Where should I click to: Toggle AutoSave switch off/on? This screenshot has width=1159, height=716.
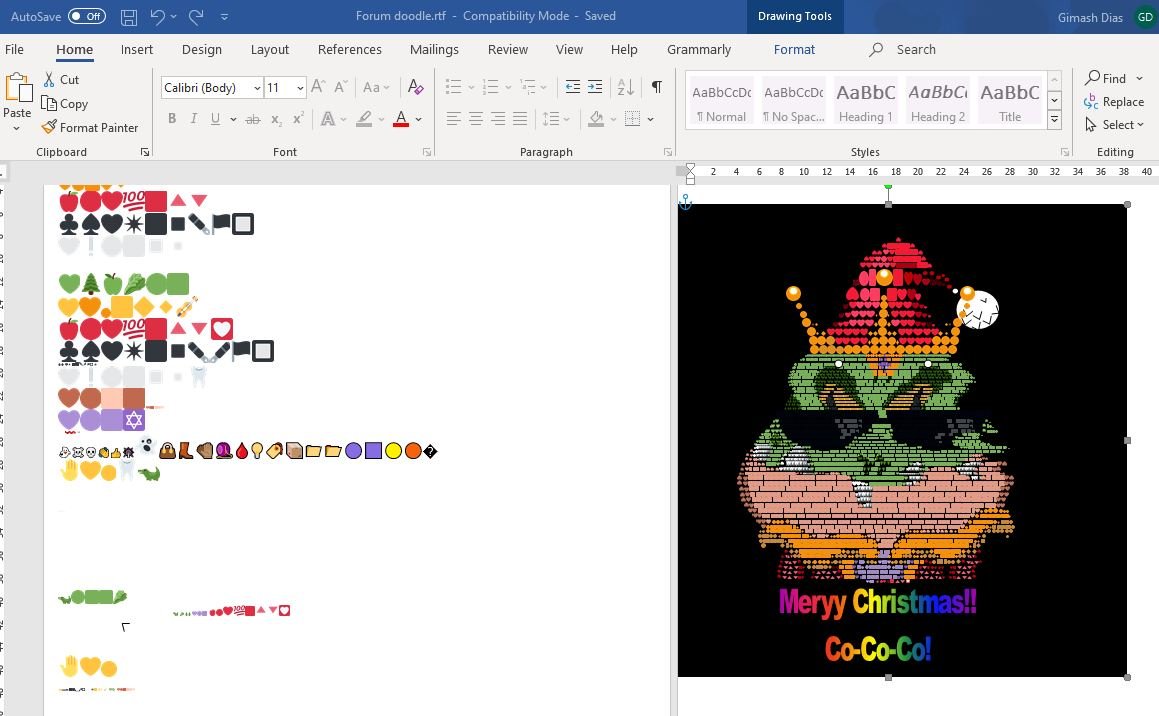pyautogui.click(x=86, y=17)
